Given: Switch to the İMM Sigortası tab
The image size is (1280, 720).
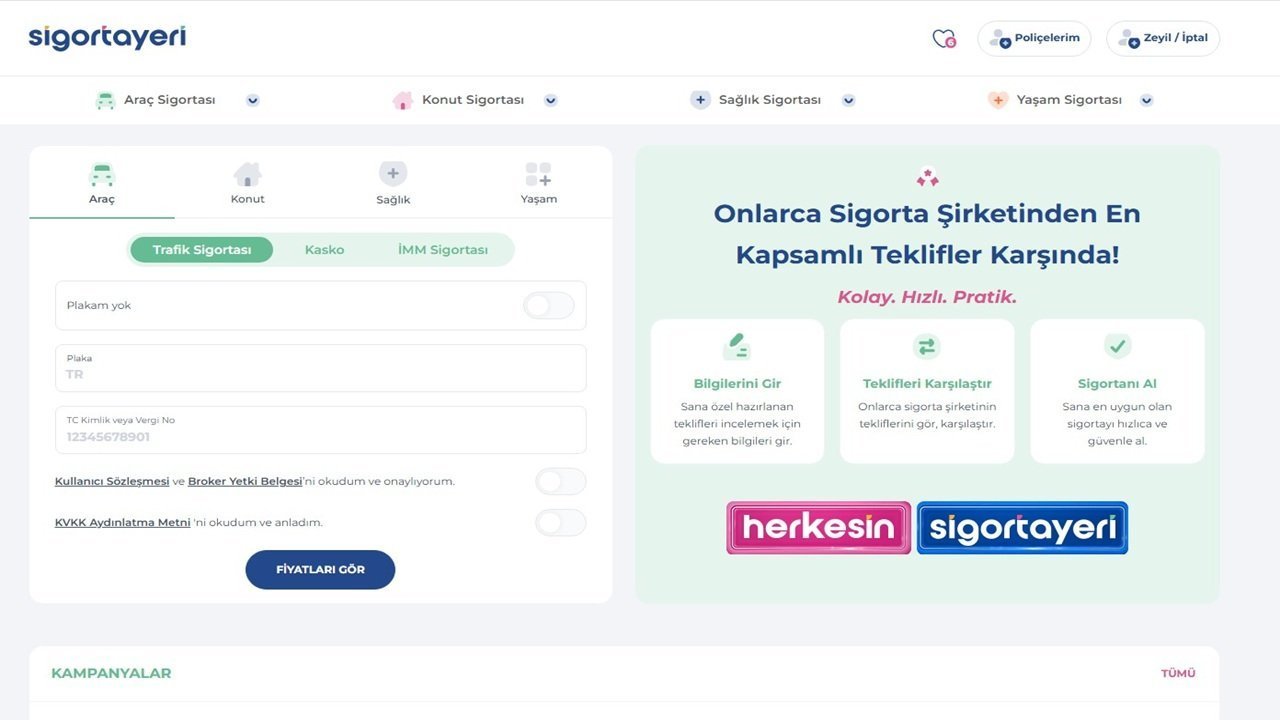Looking at the screenshot, I should (443, 250).
